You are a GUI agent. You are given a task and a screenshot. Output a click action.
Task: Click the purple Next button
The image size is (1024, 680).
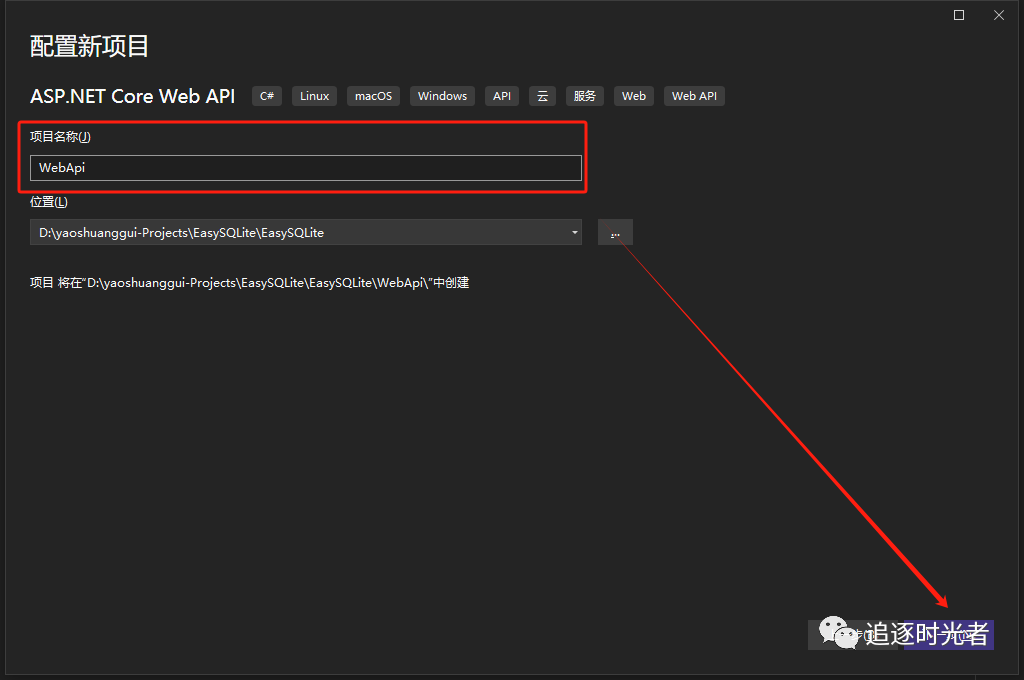948,634
